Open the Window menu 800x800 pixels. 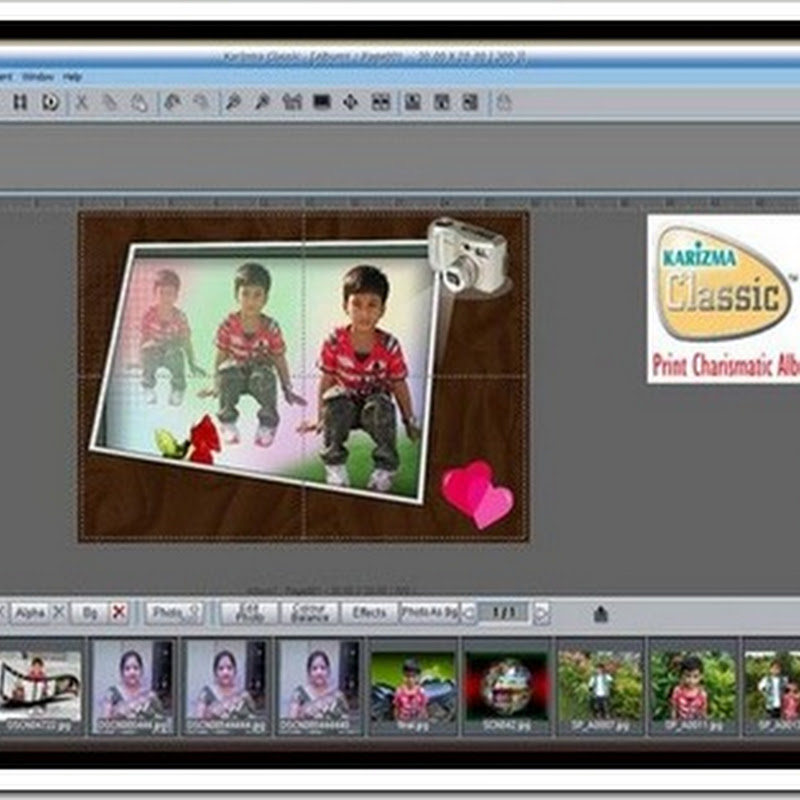(x=38, y=77)
